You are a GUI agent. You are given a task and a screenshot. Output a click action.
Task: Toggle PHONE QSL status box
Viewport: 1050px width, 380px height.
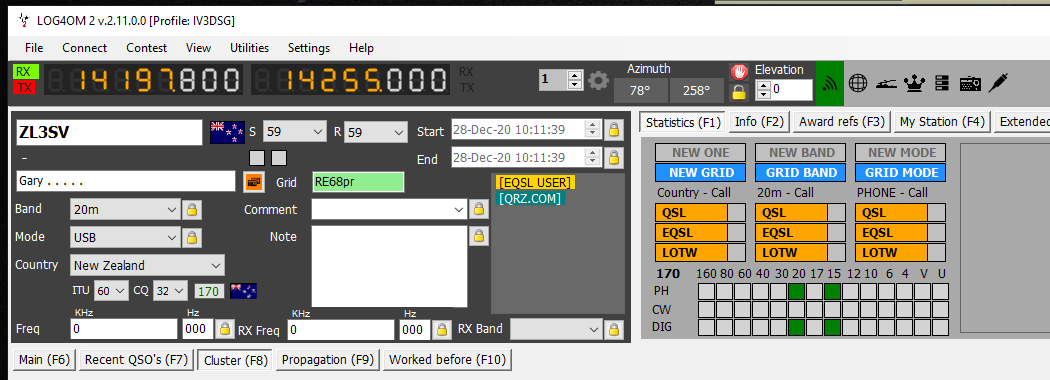click(937, 213)
